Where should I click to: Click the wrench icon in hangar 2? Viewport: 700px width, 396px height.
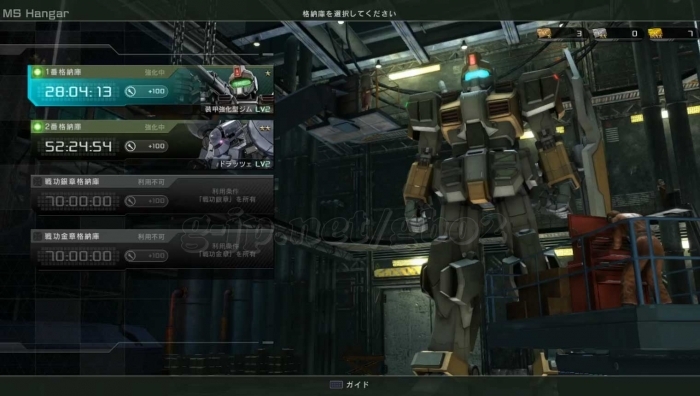click(130, 146)
